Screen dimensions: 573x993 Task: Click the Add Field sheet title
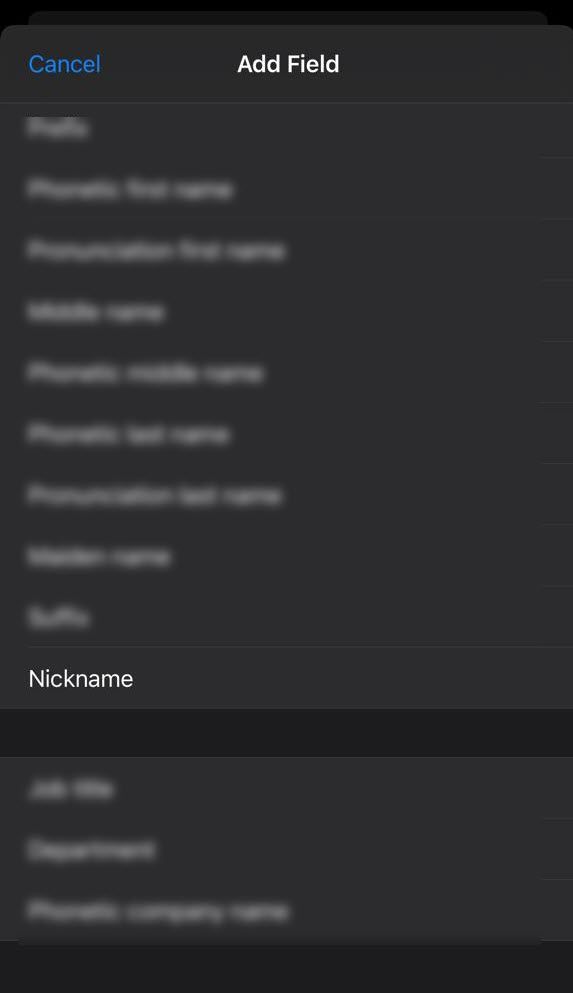click(288, 64)
